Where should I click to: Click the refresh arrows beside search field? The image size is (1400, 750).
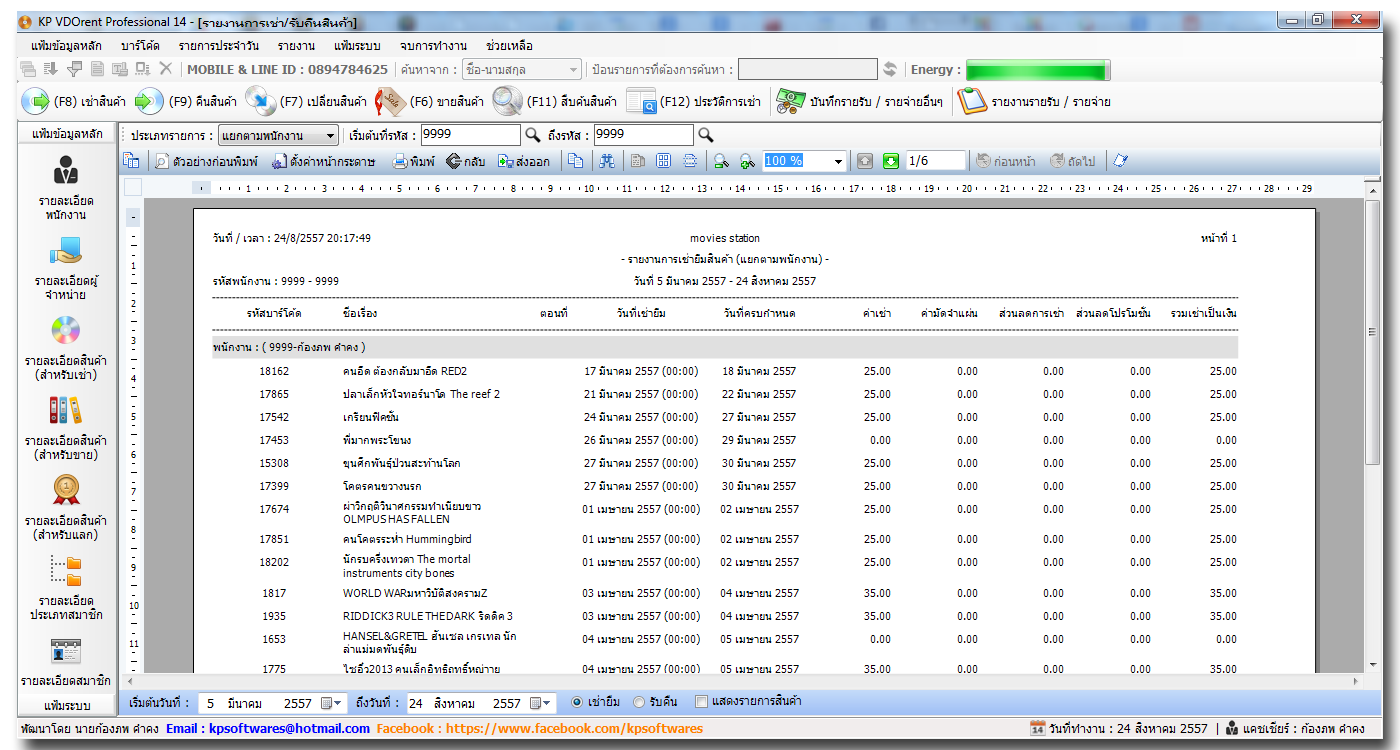click(x=890, y=69)
